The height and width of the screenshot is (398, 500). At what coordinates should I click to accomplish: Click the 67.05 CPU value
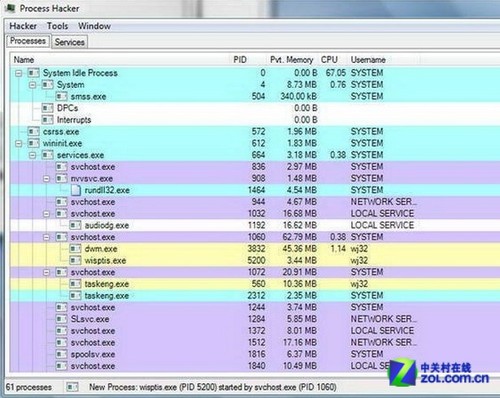[x=336, y=73]
